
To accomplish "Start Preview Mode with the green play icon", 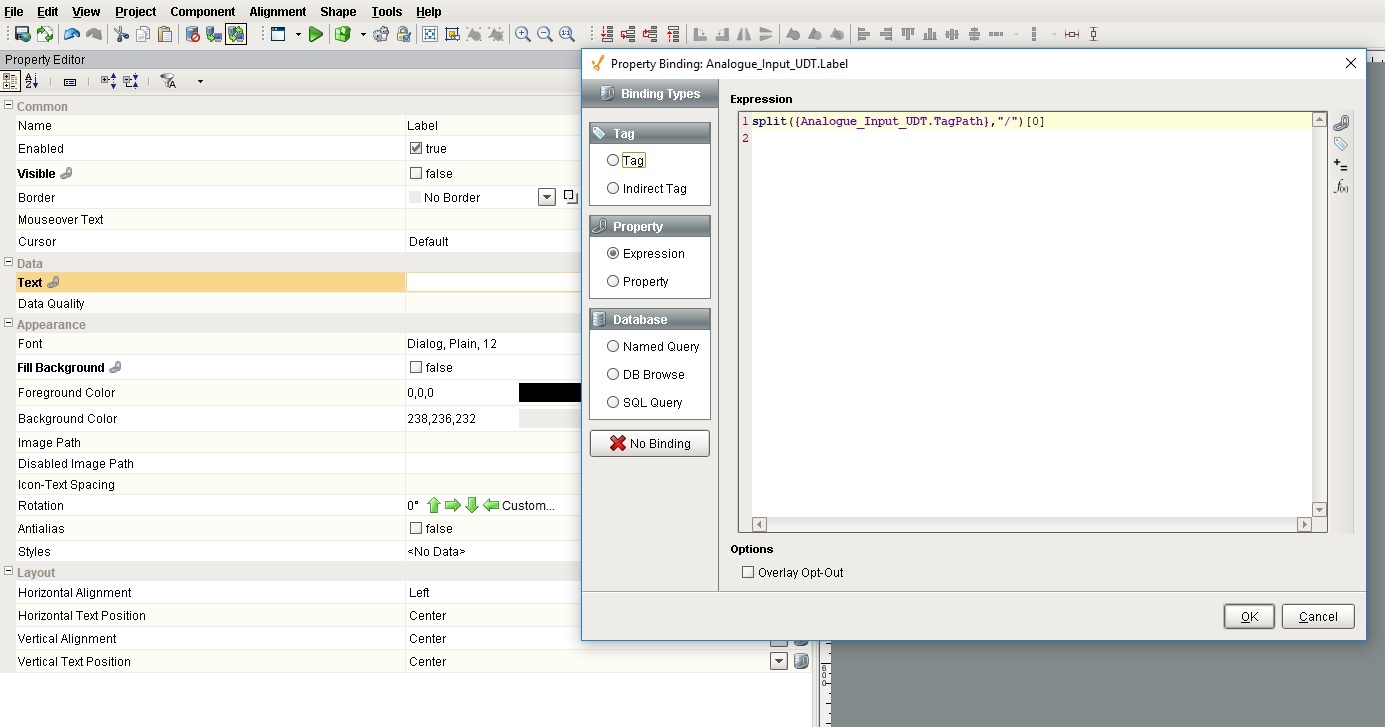I will click(x=316, y=34).
